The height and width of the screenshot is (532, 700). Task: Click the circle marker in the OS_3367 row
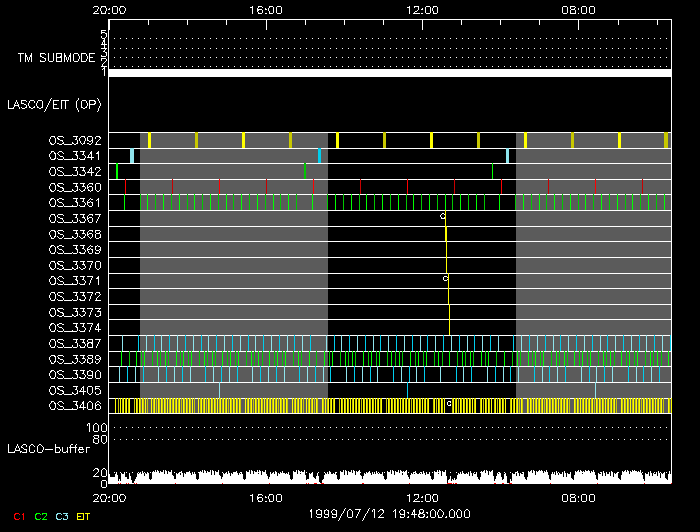pos(443,216)
